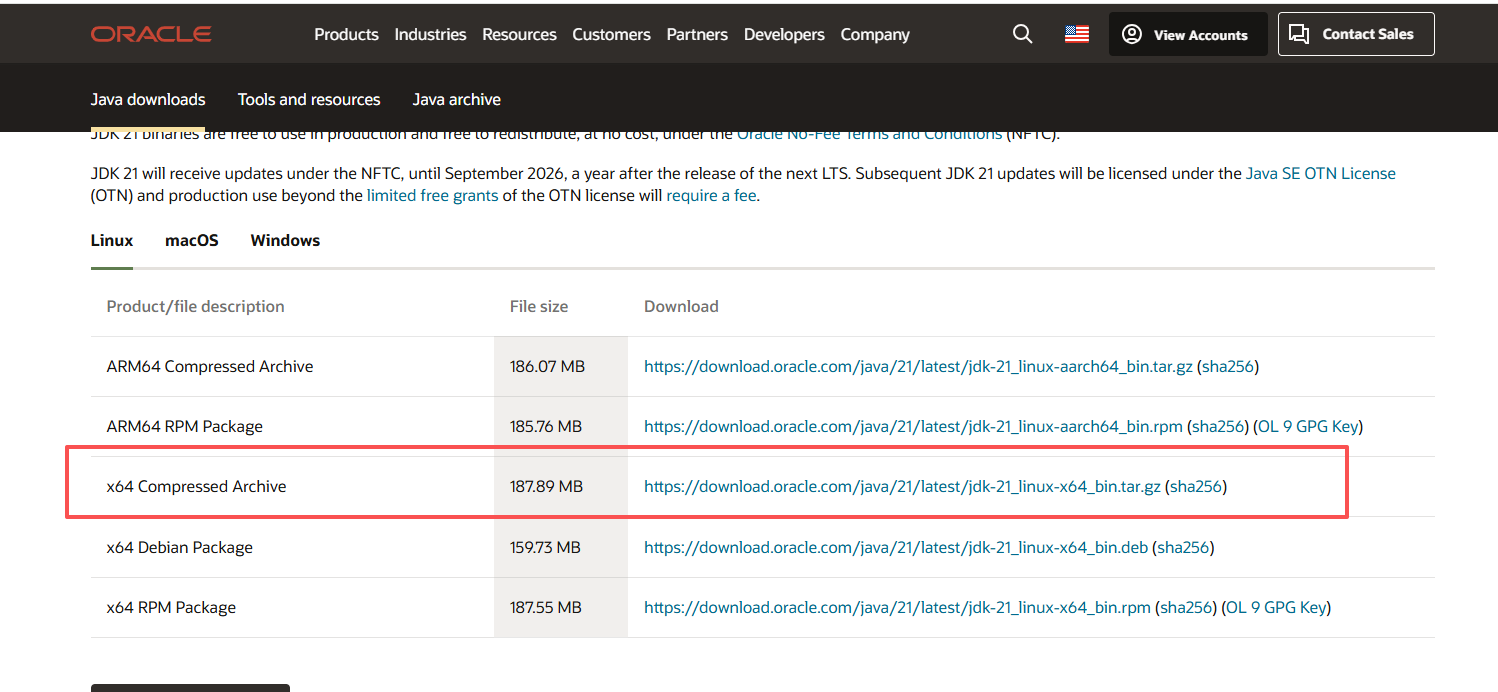Viewport: 1498px width, 692px height.
Task: Select the Tools and resources tab
Action: coord(309,100)
